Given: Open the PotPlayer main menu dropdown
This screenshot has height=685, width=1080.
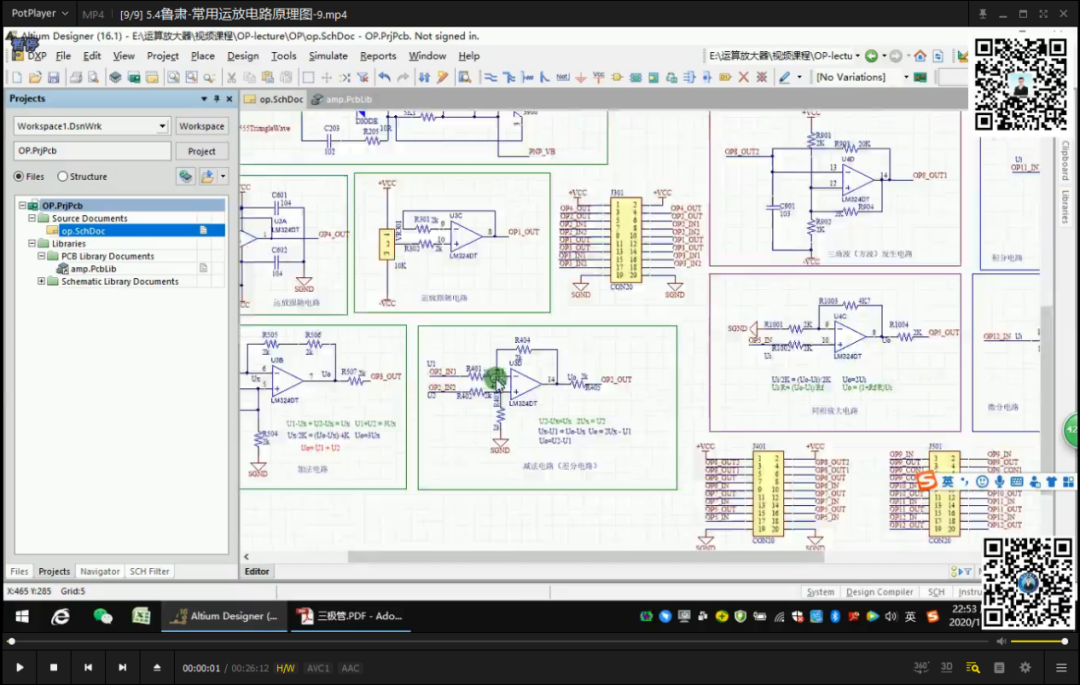Looking at the screenshot, I should 40,13.
